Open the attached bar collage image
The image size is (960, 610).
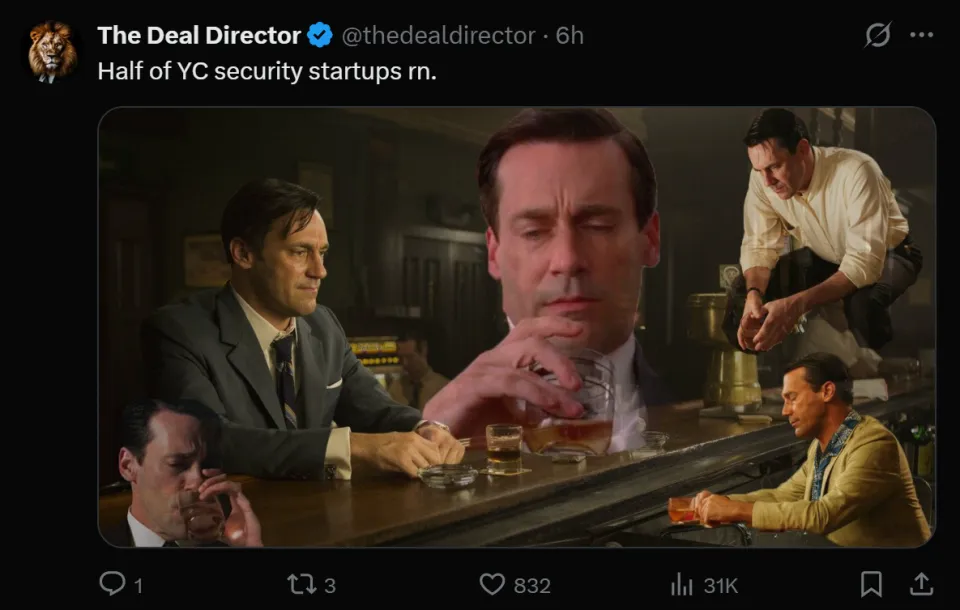click(x=516, y=327)
